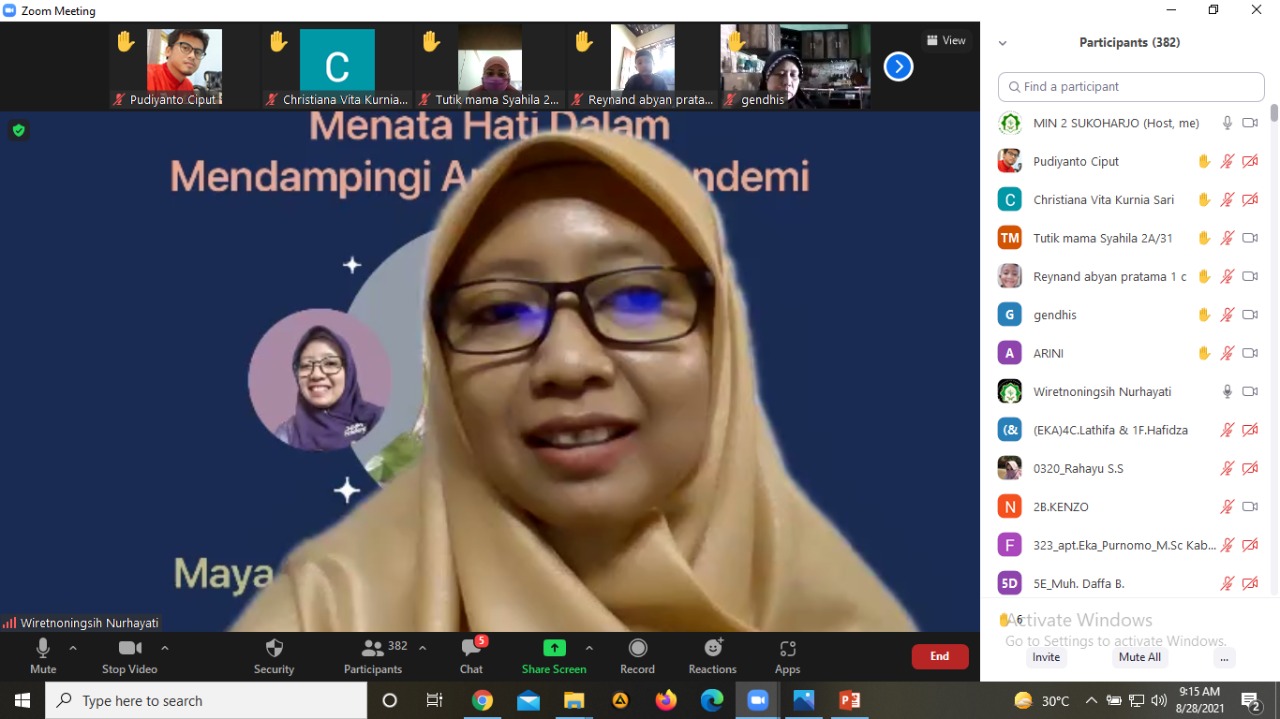Open video options arrow beside Stop Video

[165, 648]
